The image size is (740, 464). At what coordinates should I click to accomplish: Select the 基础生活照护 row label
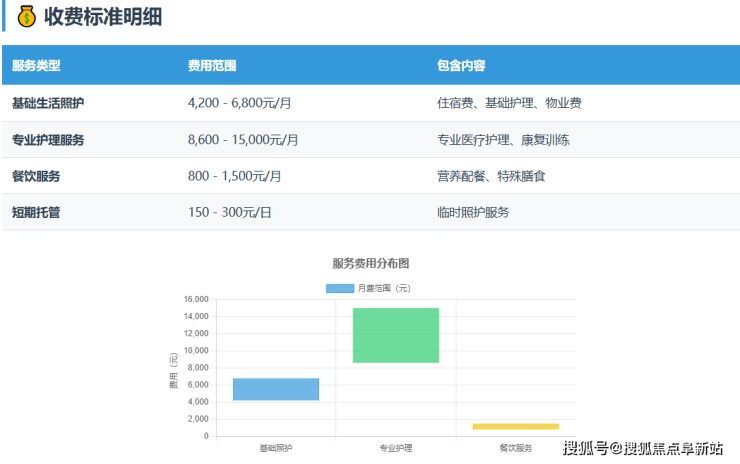(x=48, y=103)
